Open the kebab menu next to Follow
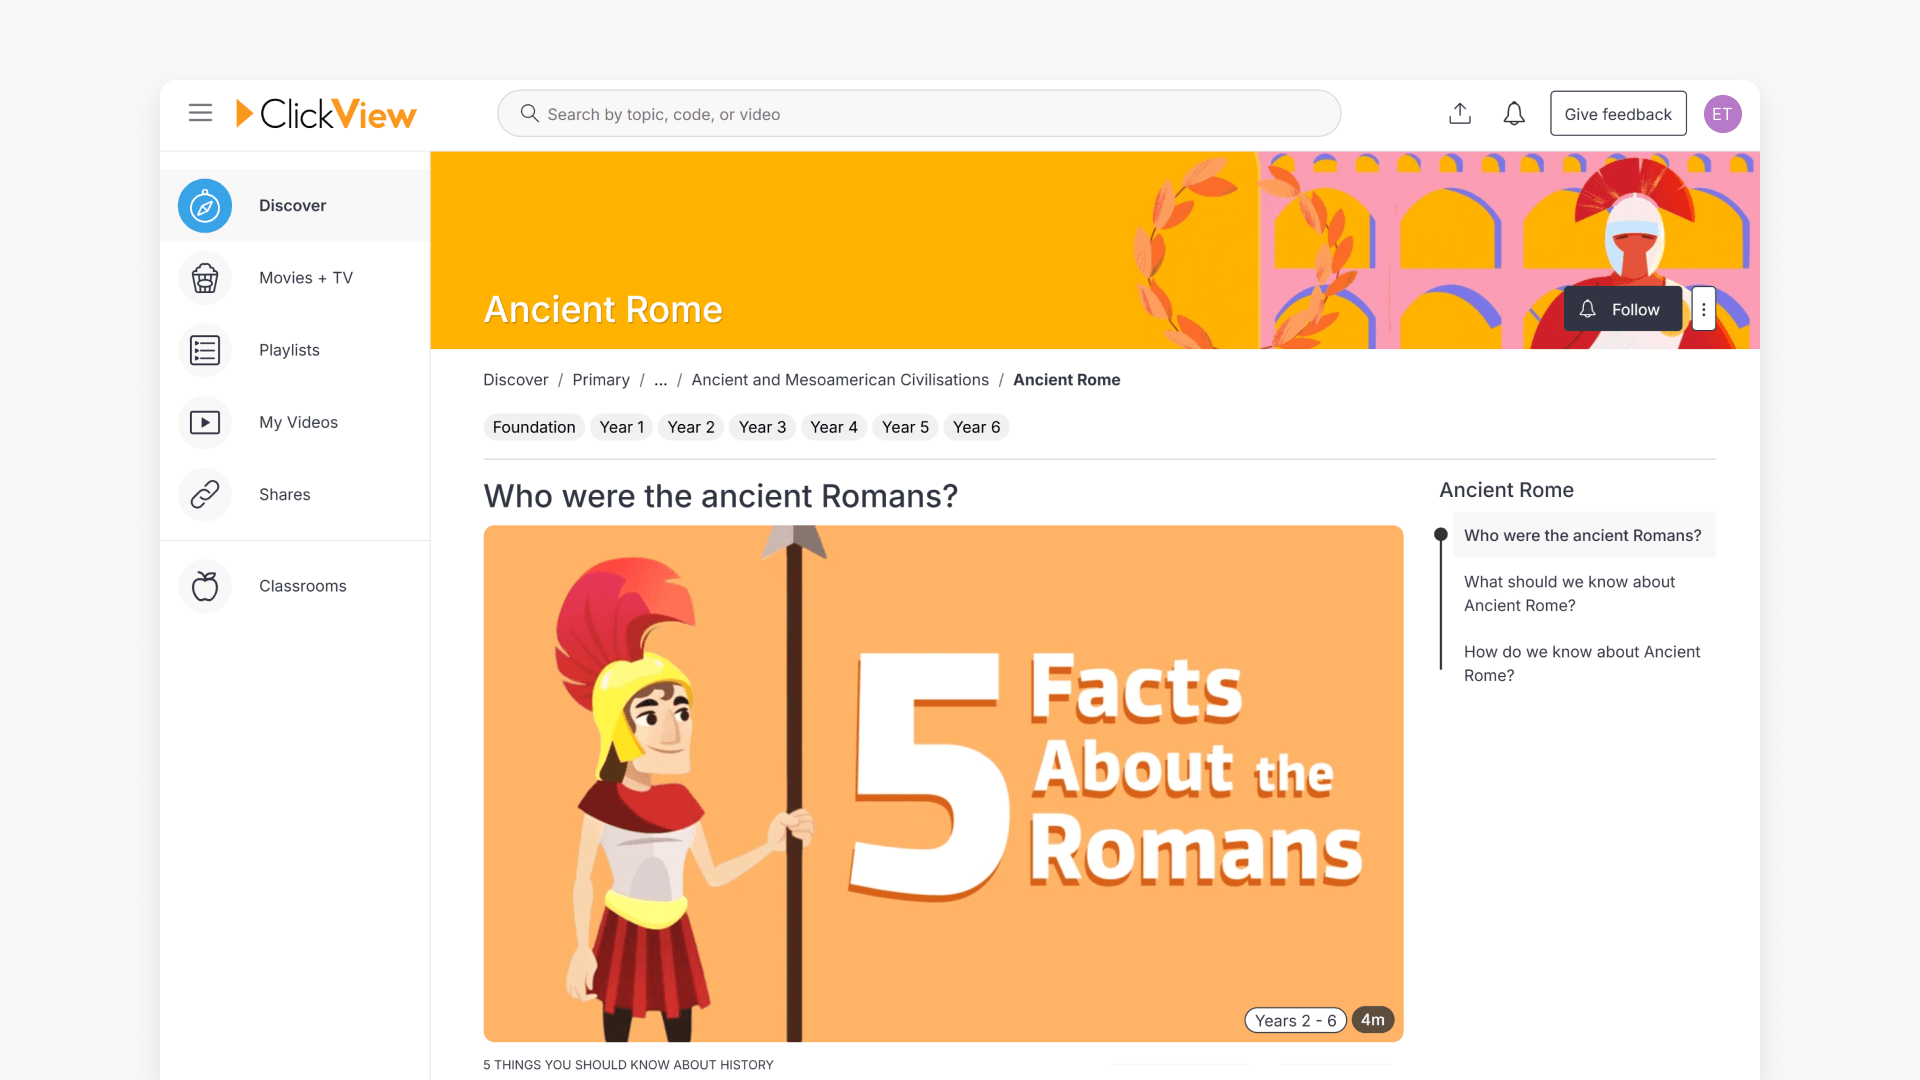The height and width of the screenshot is (1080, 1920). (1704, 309)
